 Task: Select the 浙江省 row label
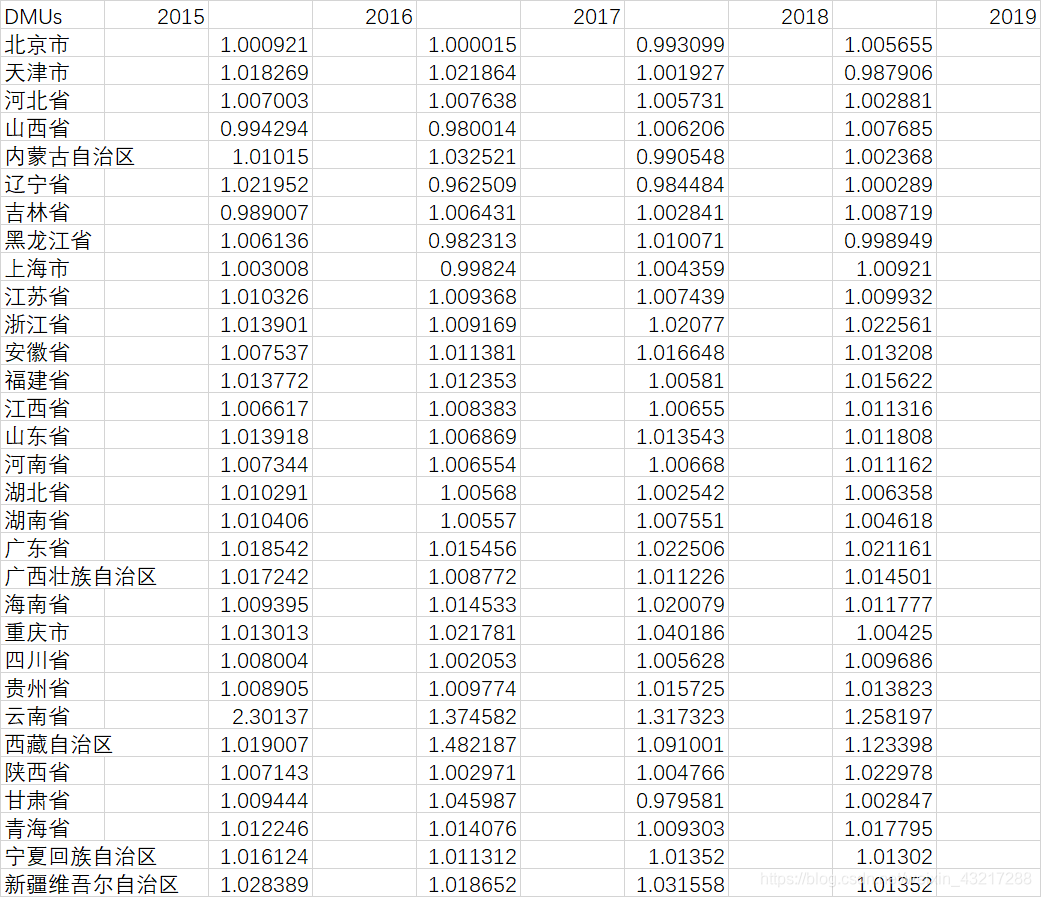coord(52,323)
